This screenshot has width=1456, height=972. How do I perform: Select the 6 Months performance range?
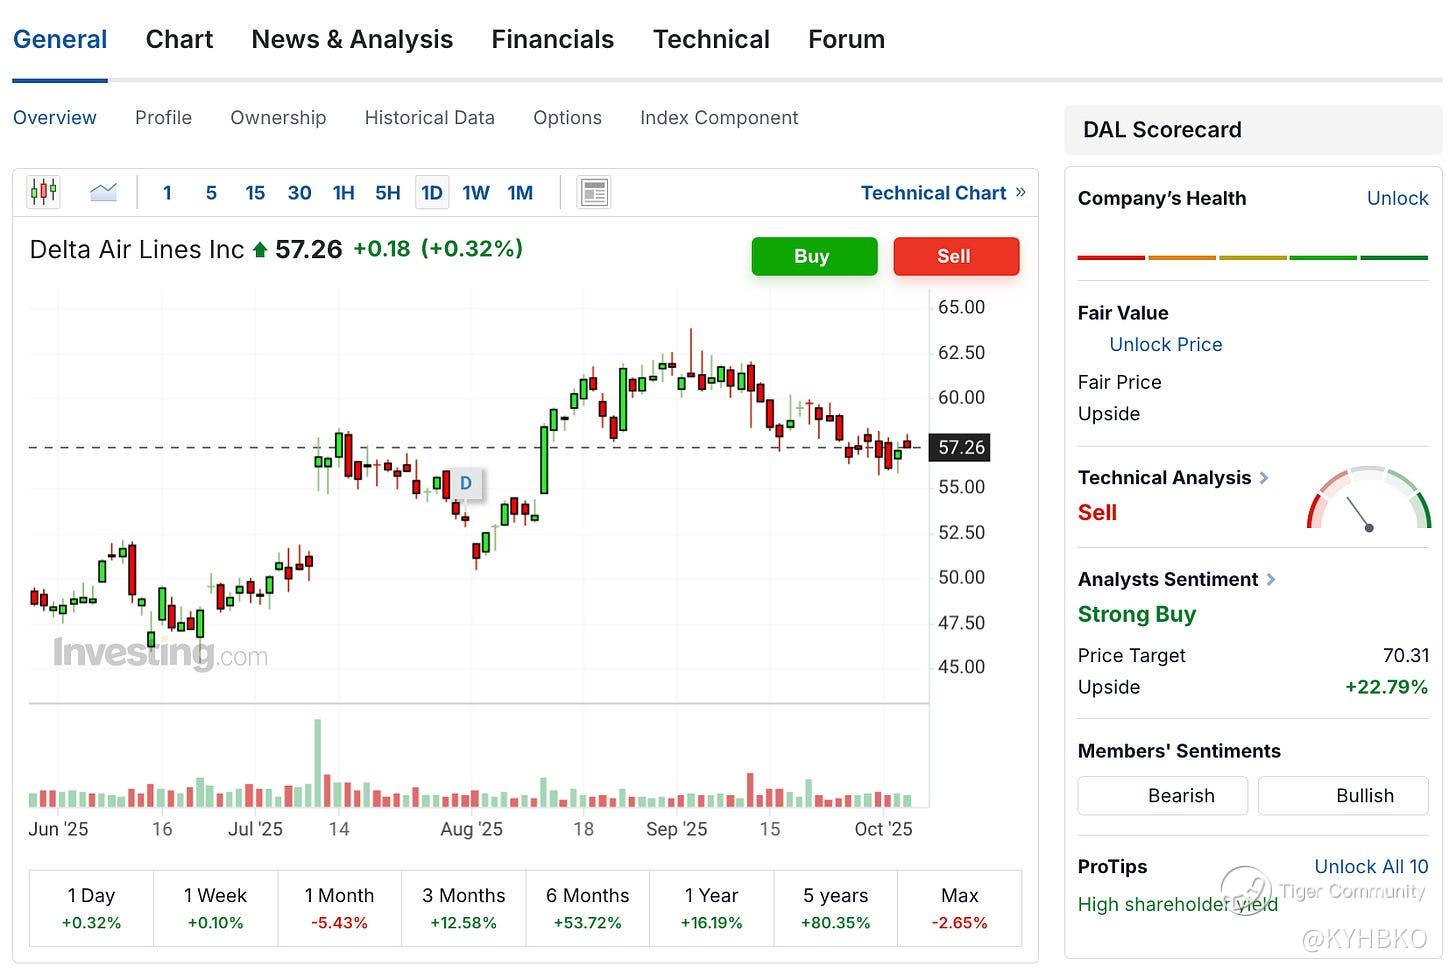coord(588,908)
